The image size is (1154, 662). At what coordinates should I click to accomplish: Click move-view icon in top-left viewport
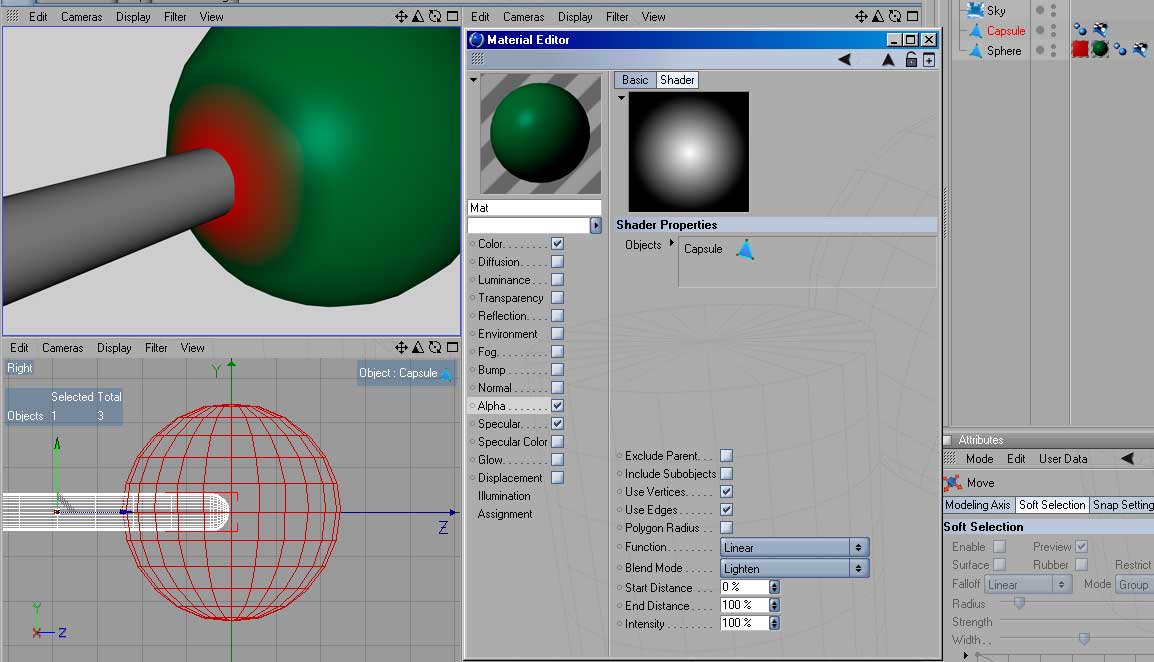point(401,16)
